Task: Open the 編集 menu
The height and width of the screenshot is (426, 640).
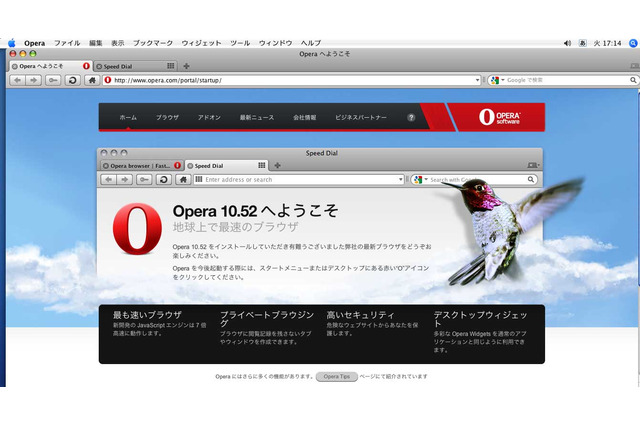Action: click(x=96, y=43)
